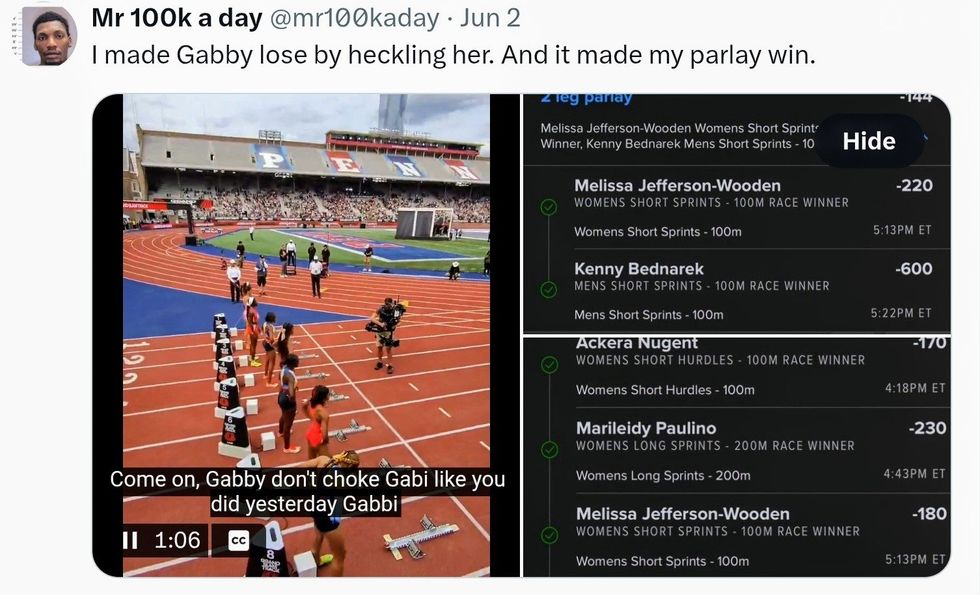This screenshot has height=595, width=980.
Task: Click the Hide button on the image
Action: (868, 141)
